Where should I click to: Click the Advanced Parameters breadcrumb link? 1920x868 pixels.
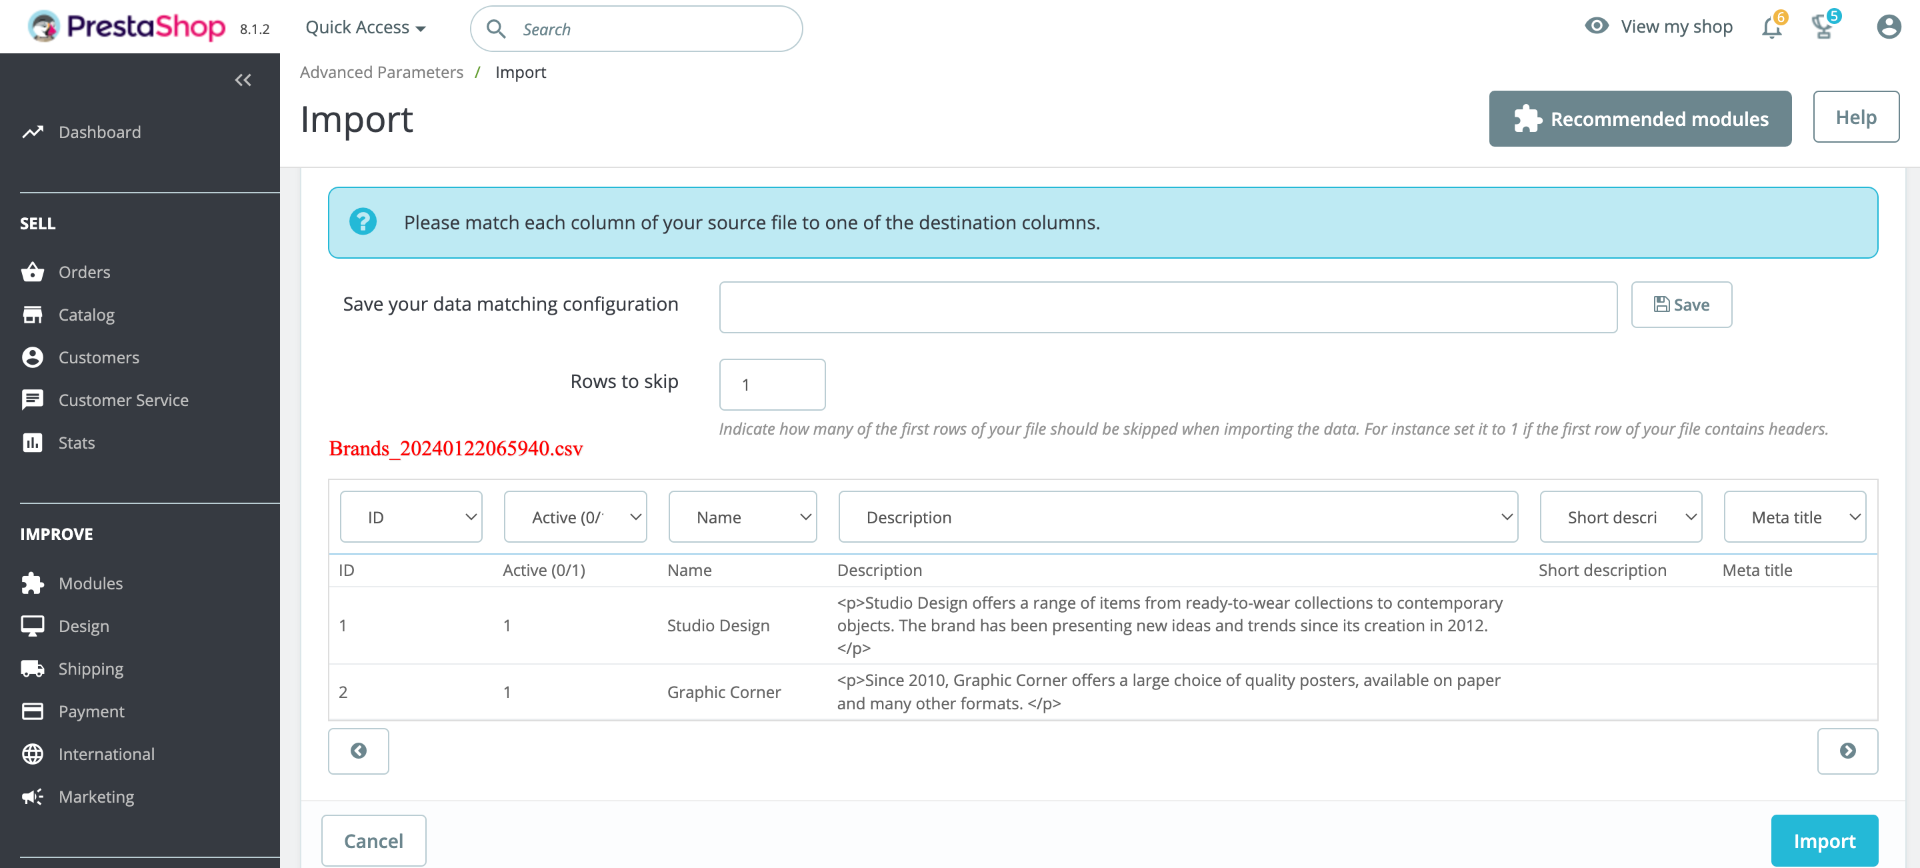coord(381,72)
